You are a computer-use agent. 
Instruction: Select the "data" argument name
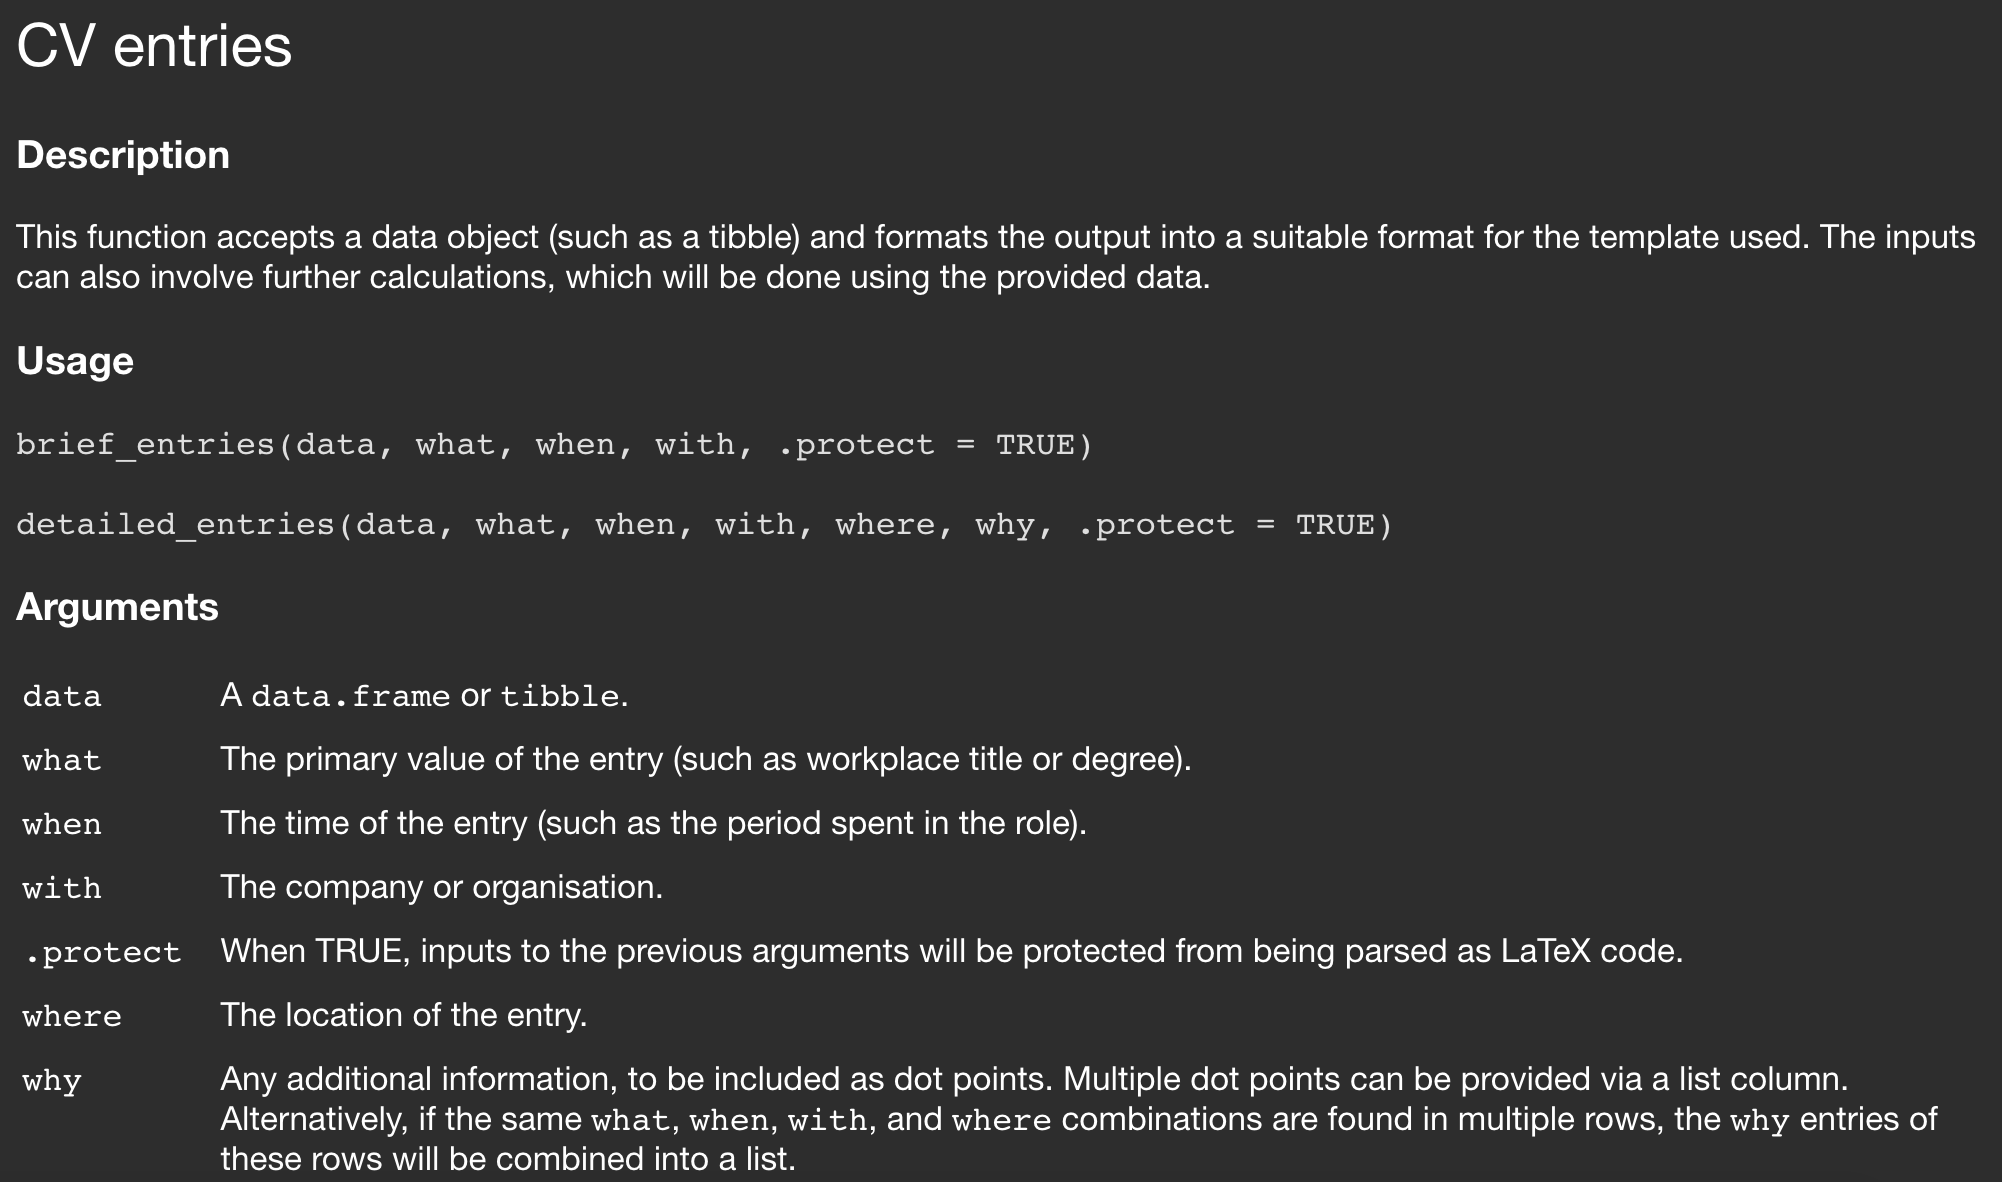click(x=62, y=696)
